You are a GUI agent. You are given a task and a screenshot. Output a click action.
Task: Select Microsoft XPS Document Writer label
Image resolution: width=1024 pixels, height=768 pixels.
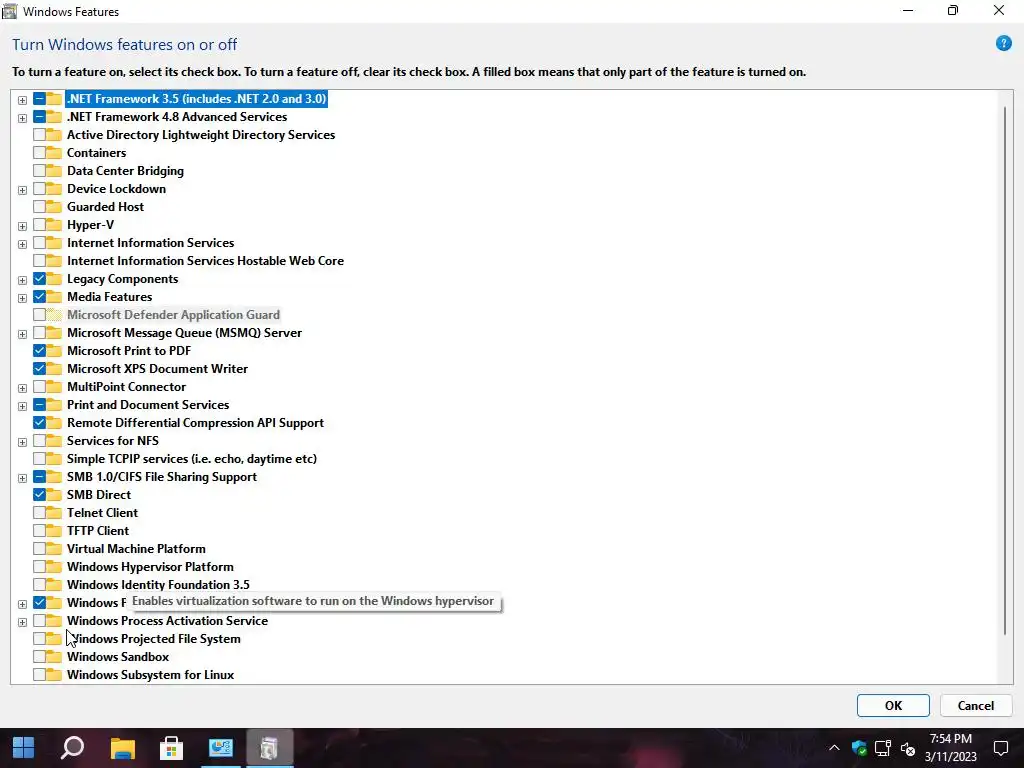(157, 369)
